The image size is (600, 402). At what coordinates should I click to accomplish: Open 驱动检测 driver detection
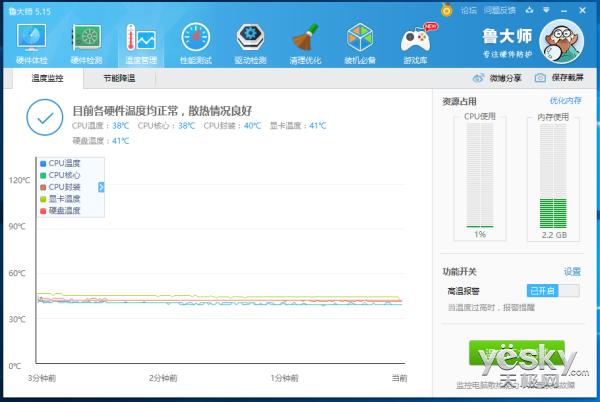[250, 44]
